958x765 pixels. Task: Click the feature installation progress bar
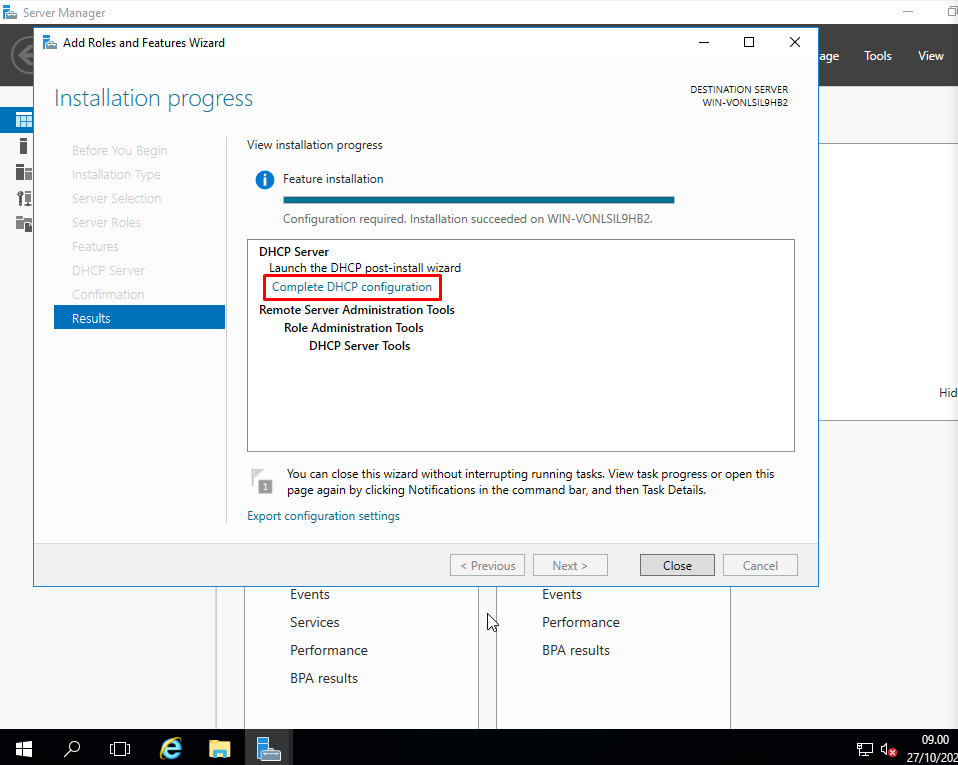pos(478,200)
